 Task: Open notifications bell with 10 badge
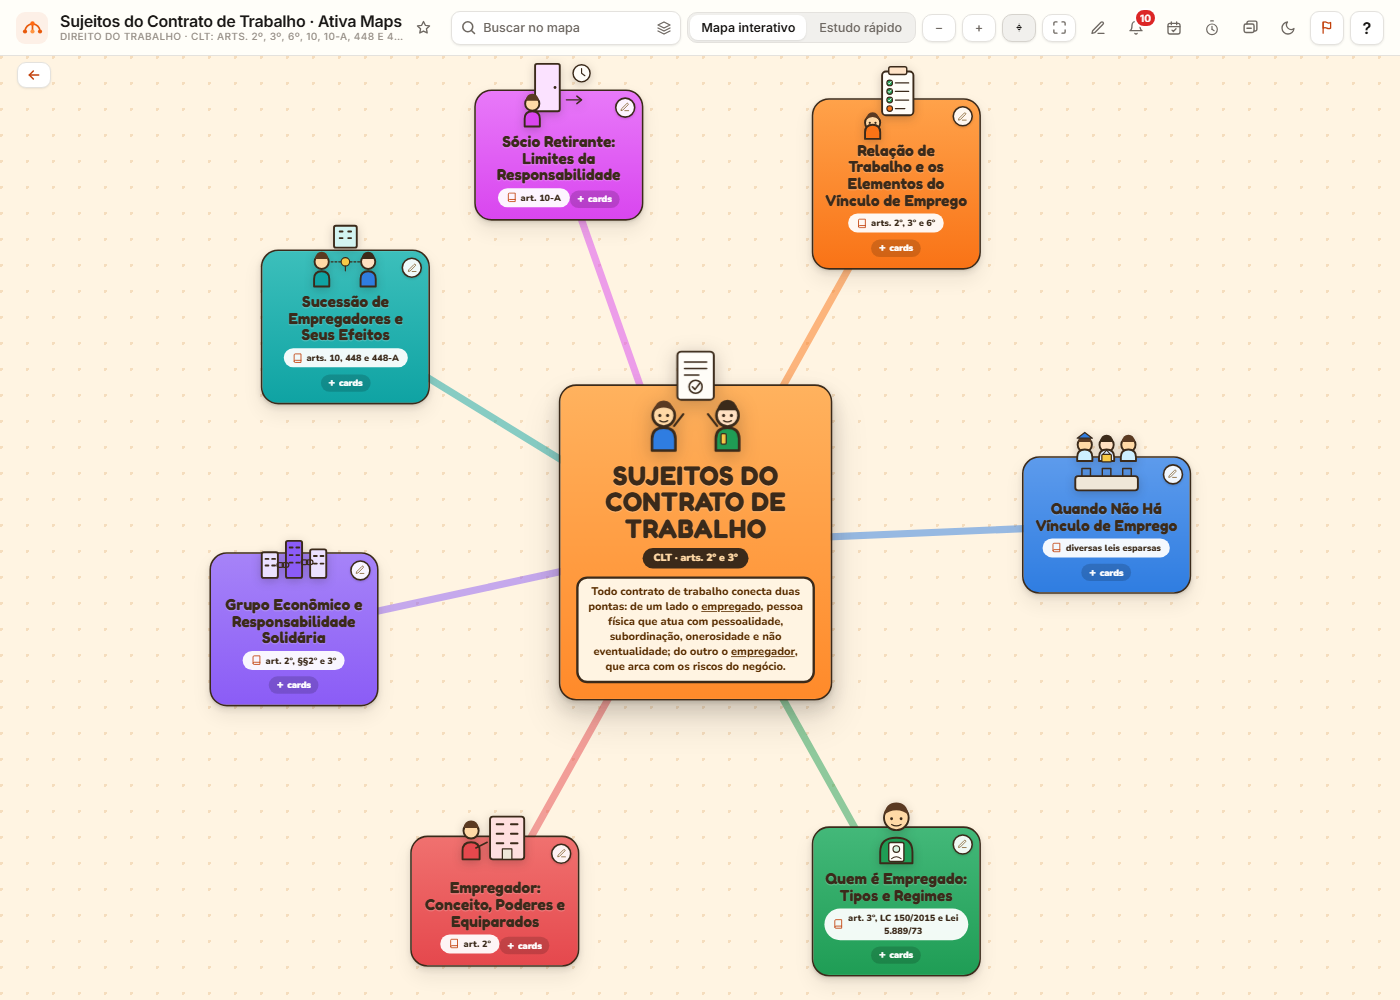coord(1137,27)
